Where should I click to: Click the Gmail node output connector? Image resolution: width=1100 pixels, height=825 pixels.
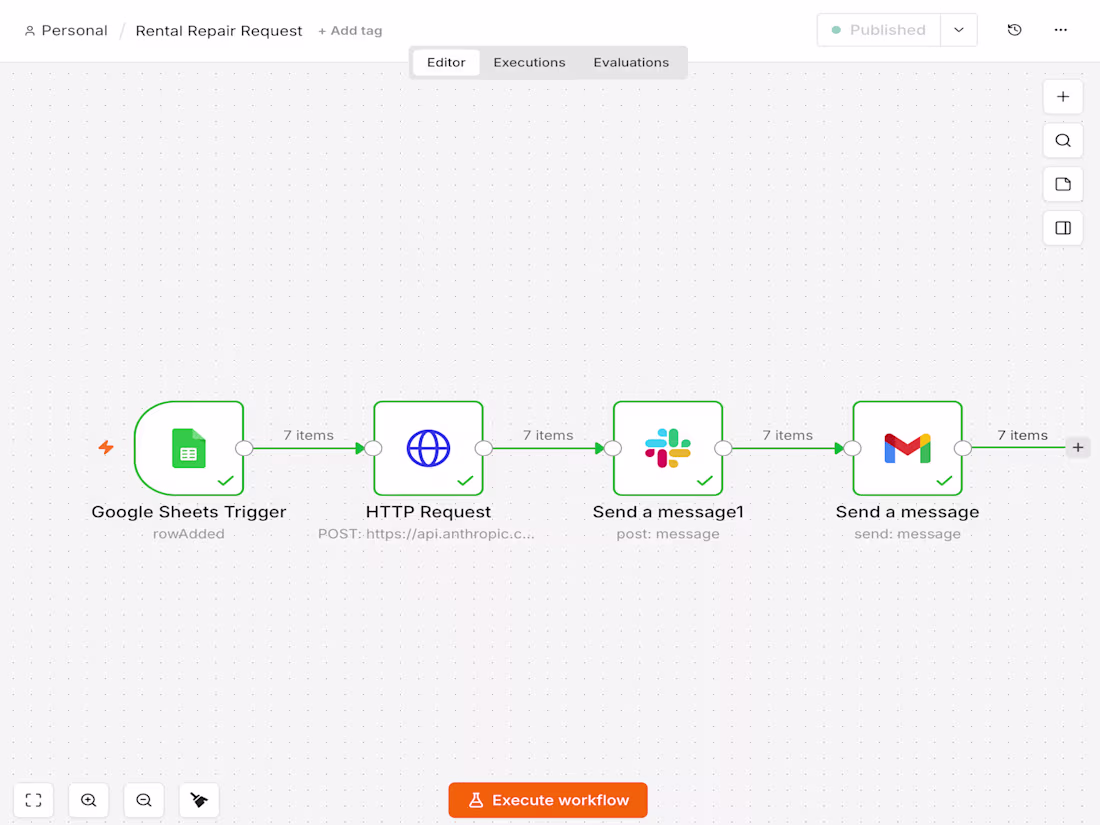962,448
